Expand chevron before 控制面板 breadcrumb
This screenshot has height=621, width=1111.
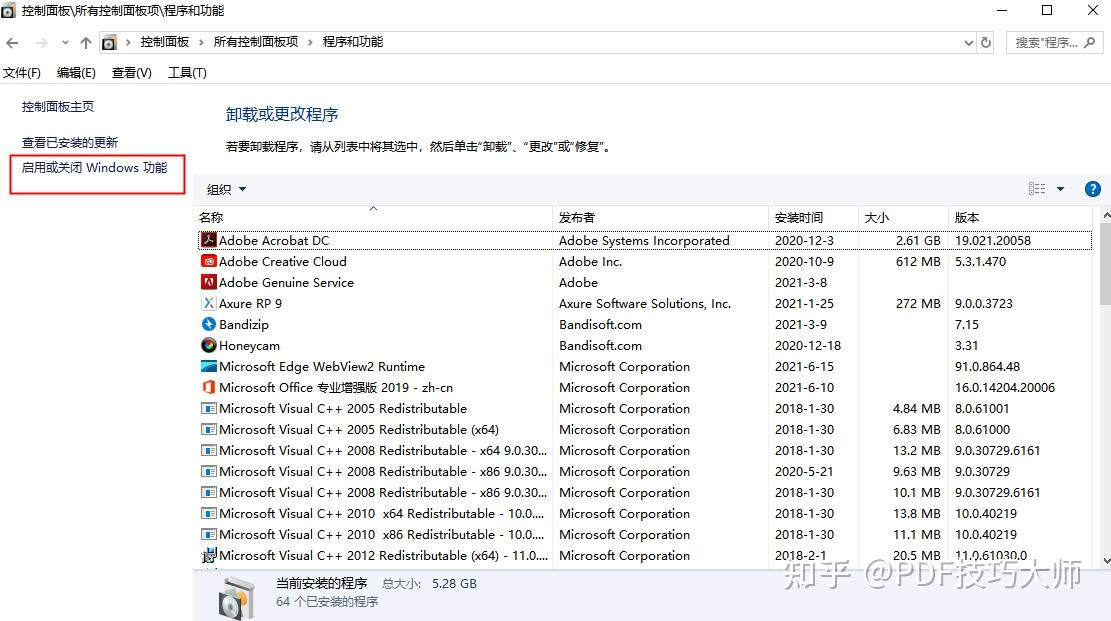[x=128, y=43]
